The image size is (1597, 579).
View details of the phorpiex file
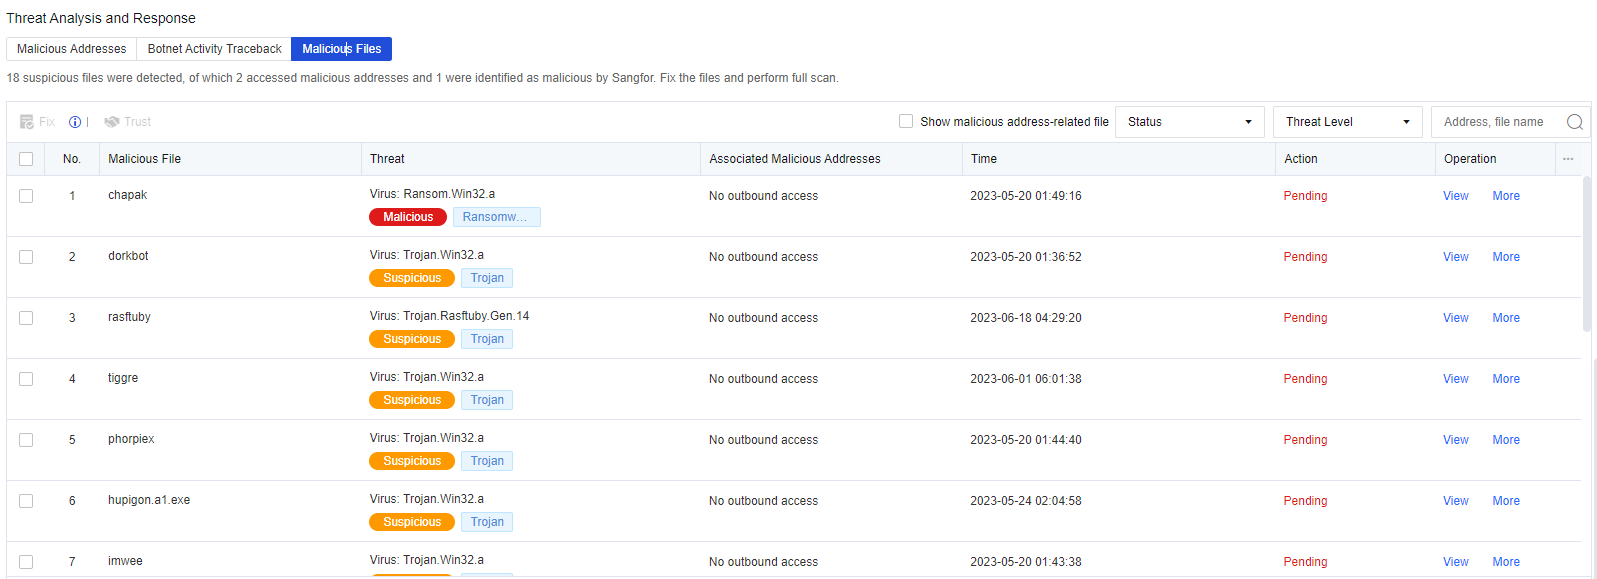1456,440
